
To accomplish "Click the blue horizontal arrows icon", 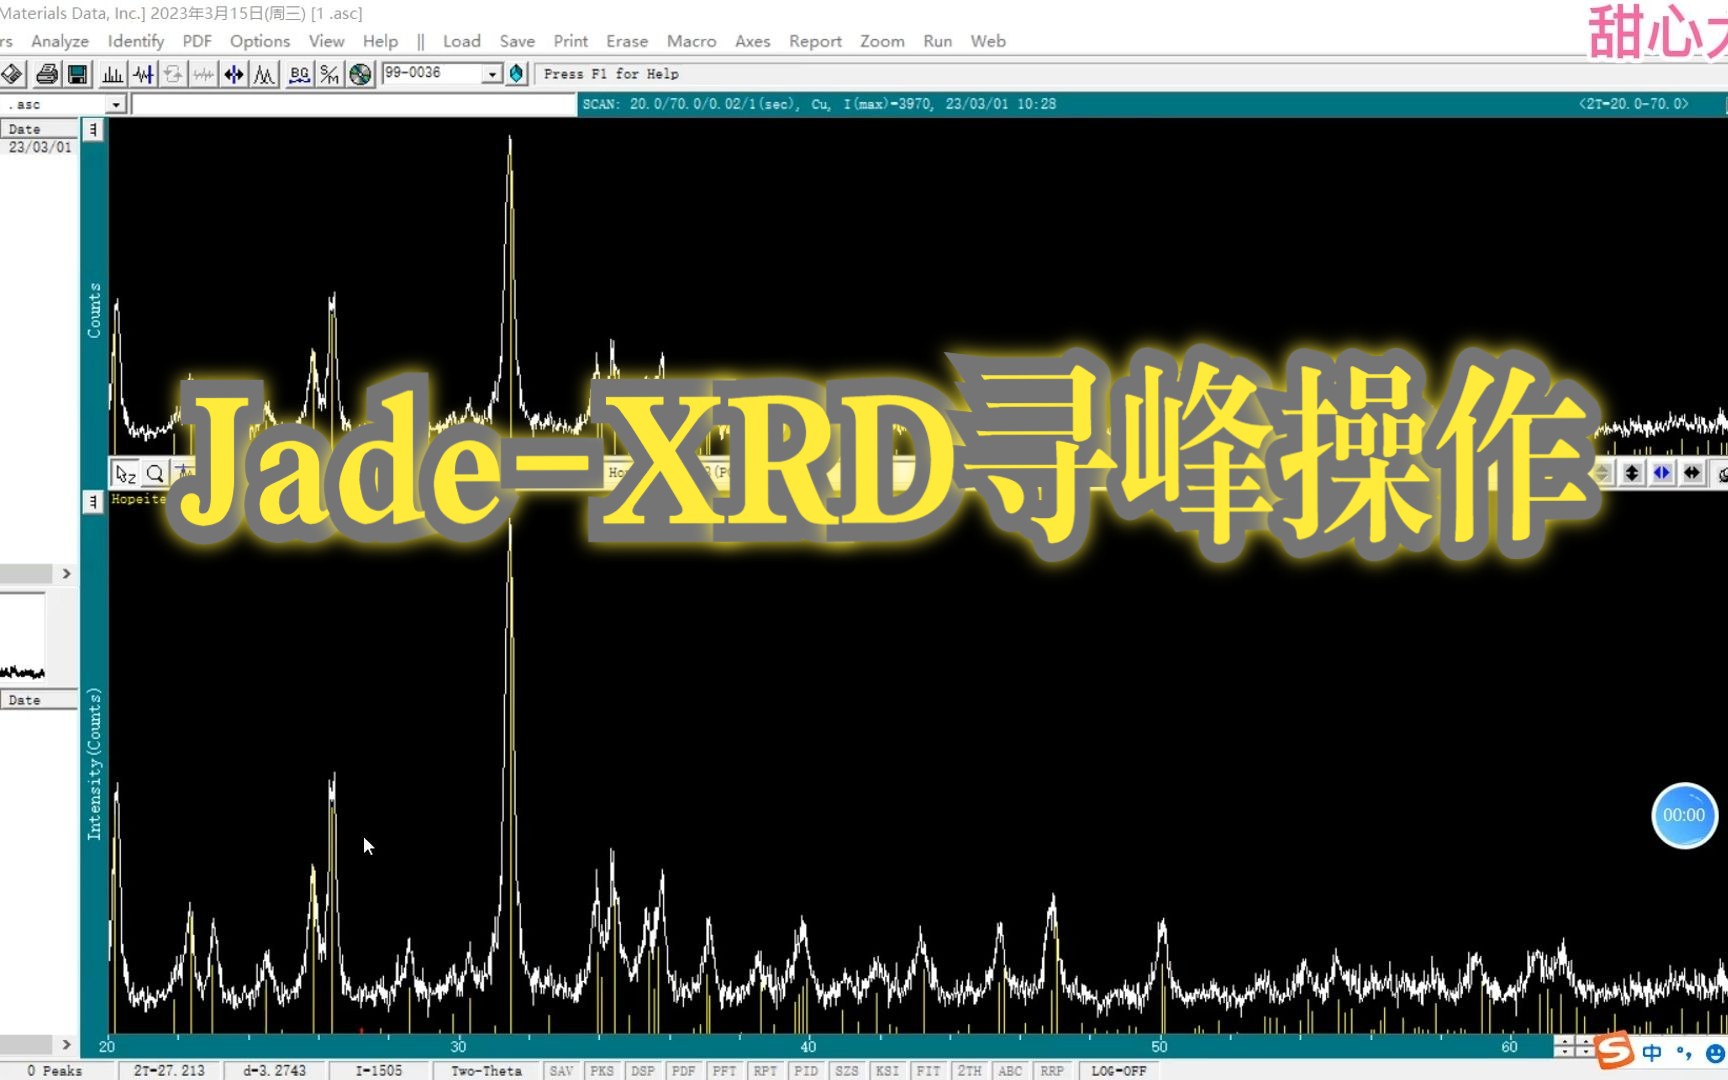I will tap(233, 74).
